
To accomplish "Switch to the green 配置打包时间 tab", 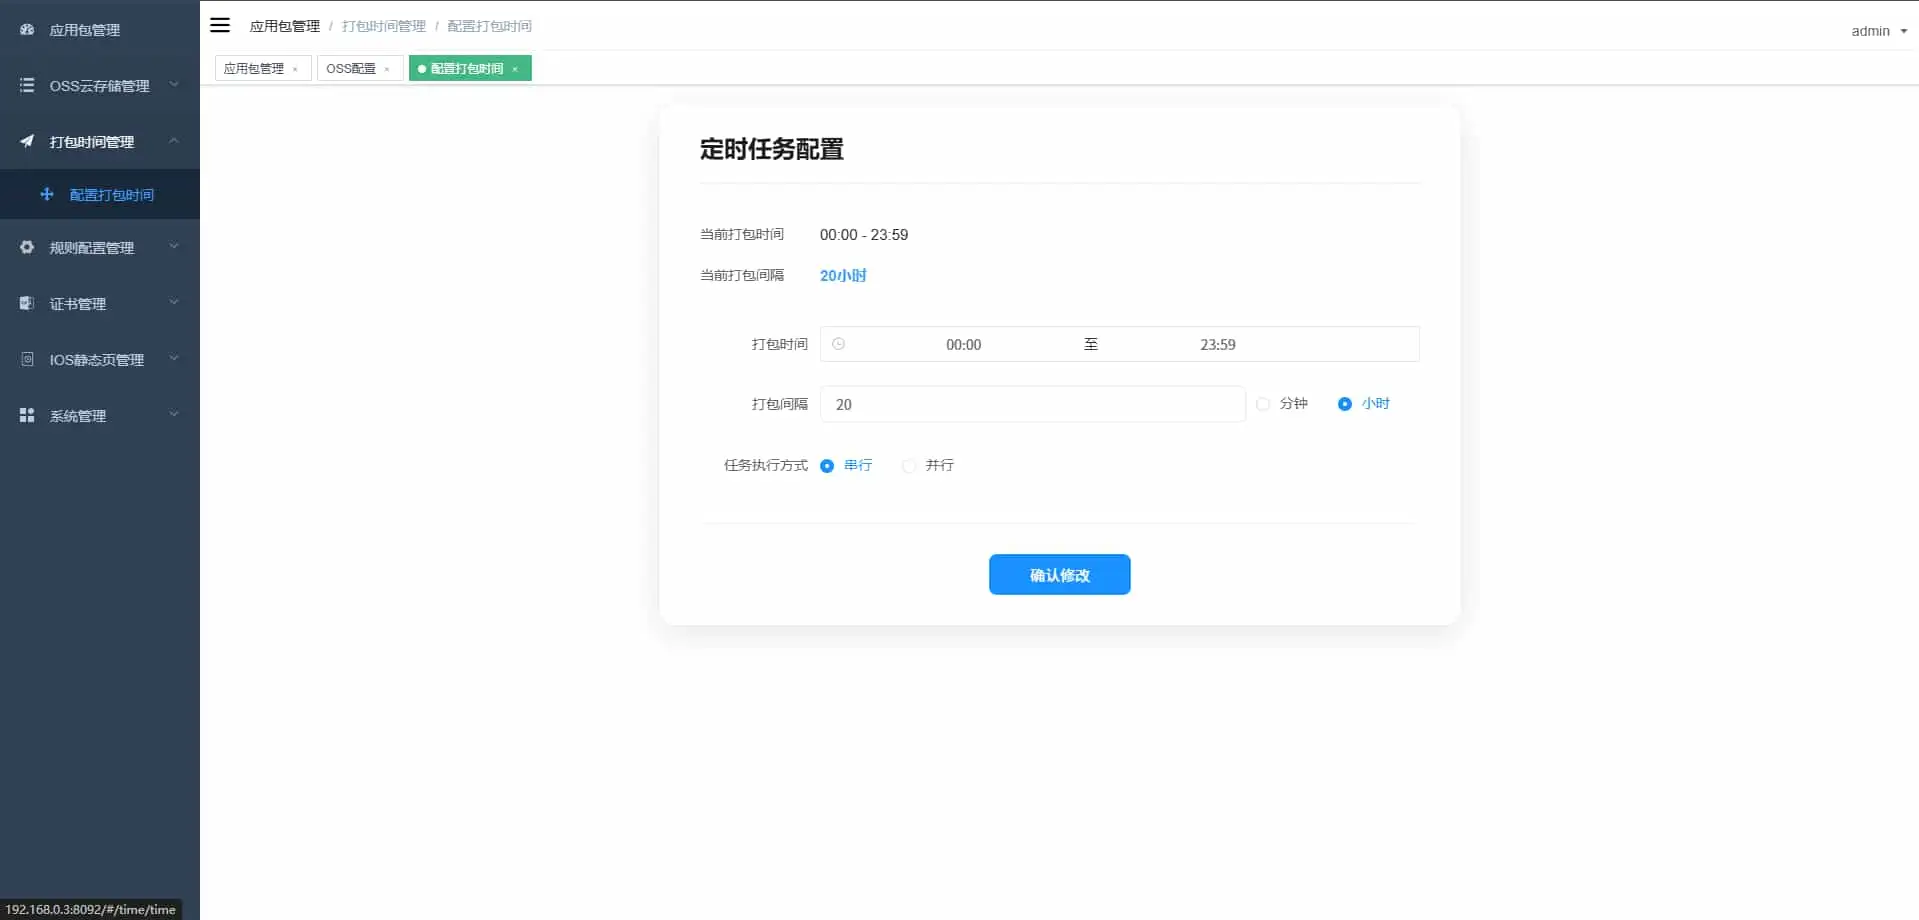I will click(470, 68).
